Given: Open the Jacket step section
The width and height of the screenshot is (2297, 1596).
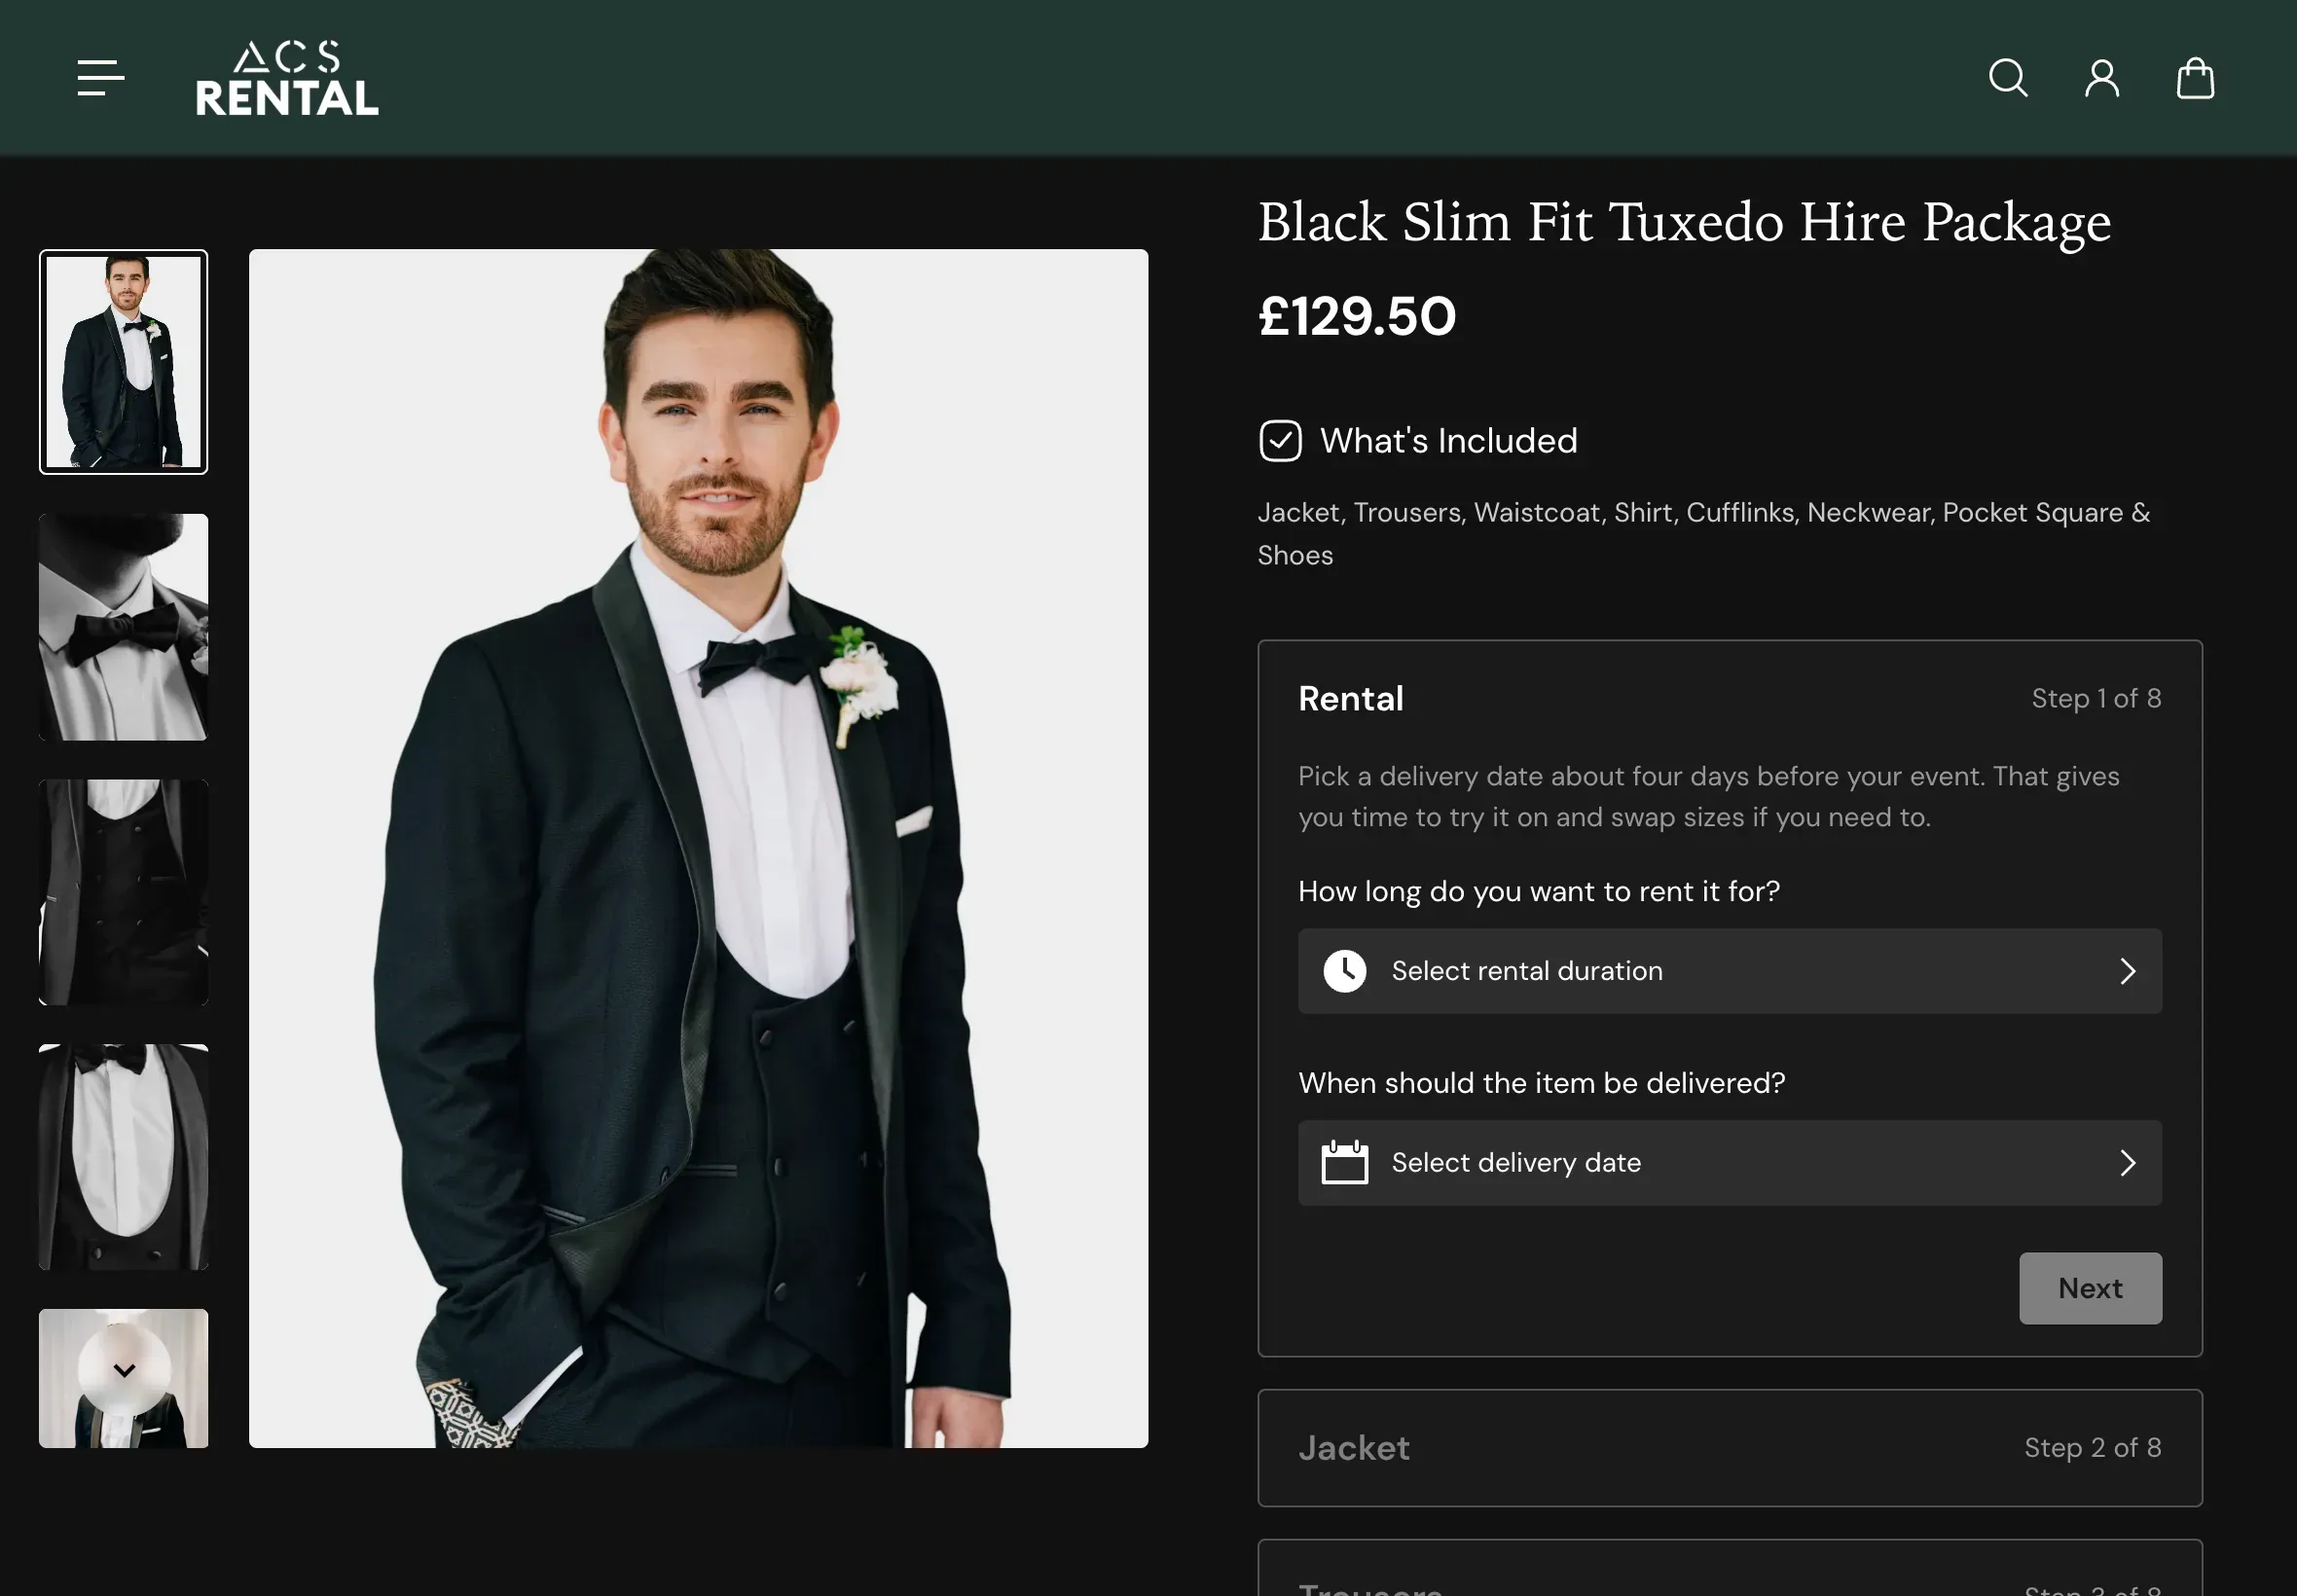Looking at the screenshot, I should [1729, 1447].
